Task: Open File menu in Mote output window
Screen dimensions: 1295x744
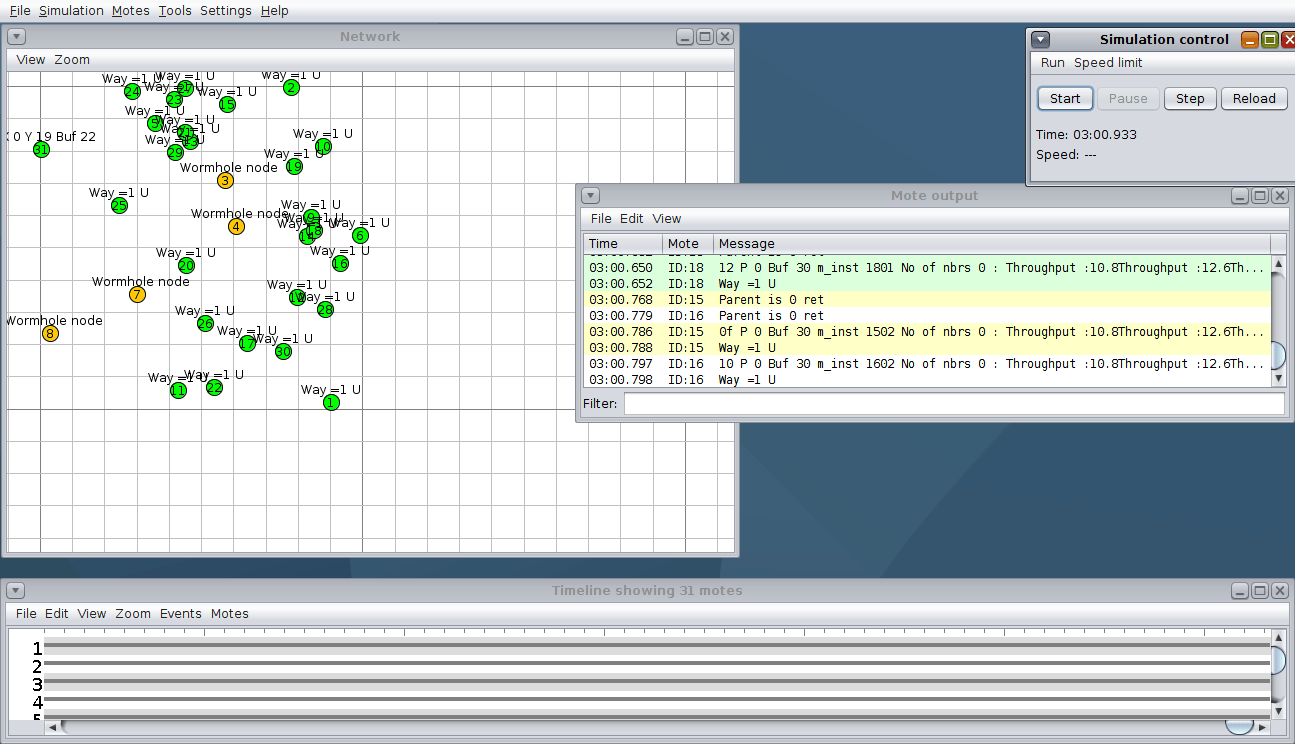Action: 600,219
